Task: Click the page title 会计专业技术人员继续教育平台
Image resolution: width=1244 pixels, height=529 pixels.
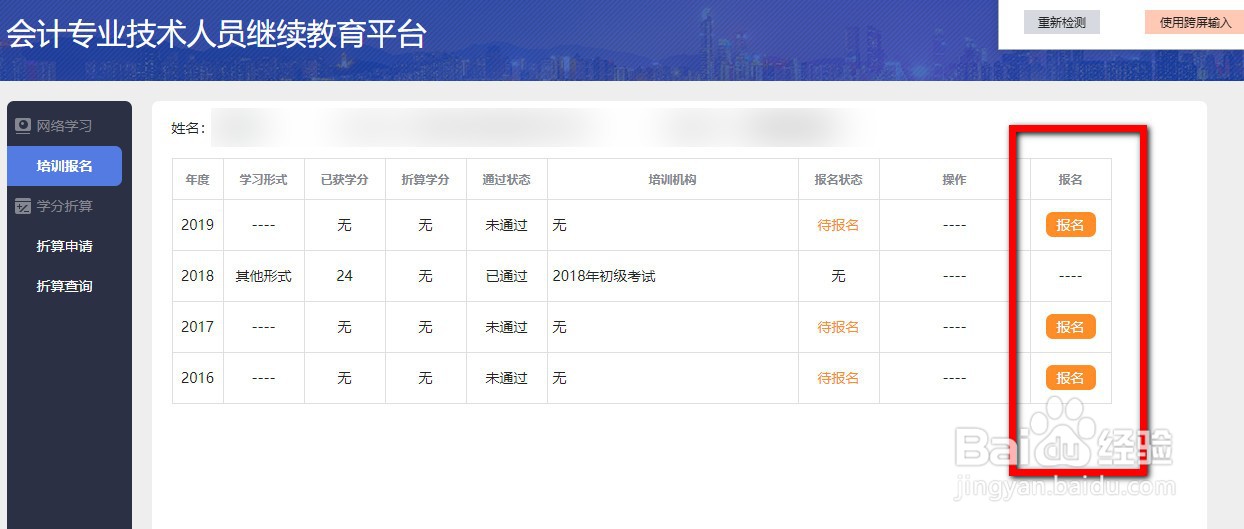Action: 217,33
